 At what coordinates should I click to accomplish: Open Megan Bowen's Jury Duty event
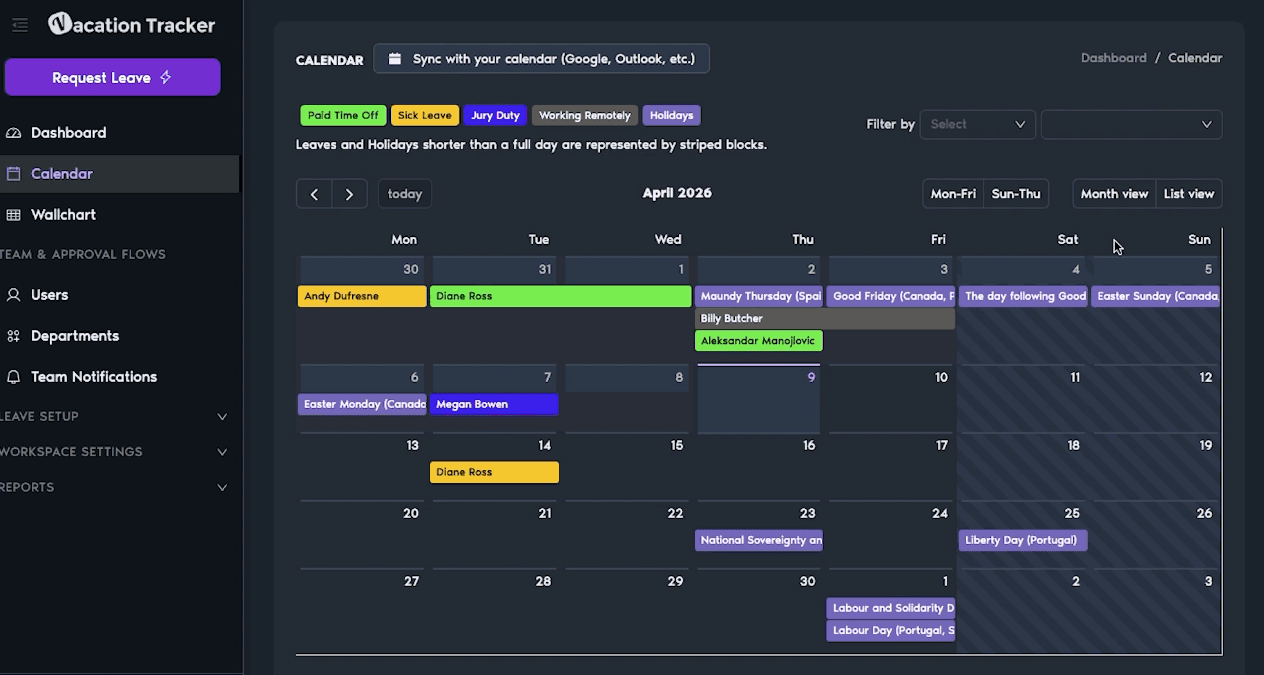[x=494, y=405]
